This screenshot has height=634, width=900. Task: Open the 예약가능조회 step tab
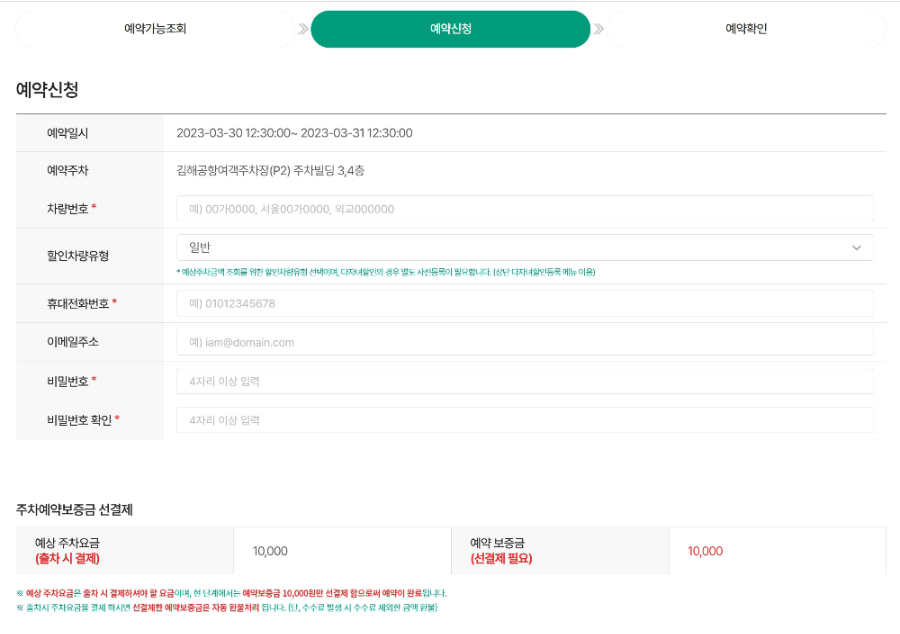tap(155, 29)
